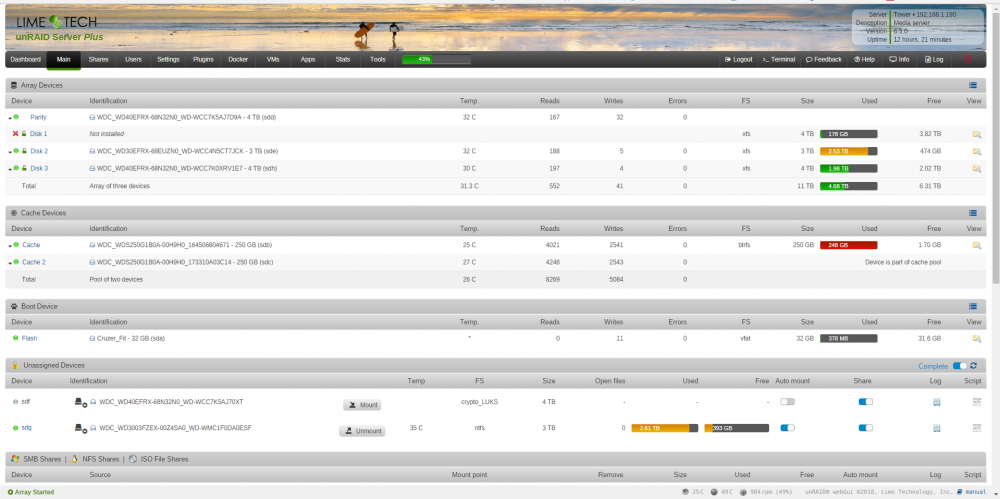Image resolution: width=1000 pixels, height=499 pixels.
Task: Open the Tools tab
Action: 378,59
